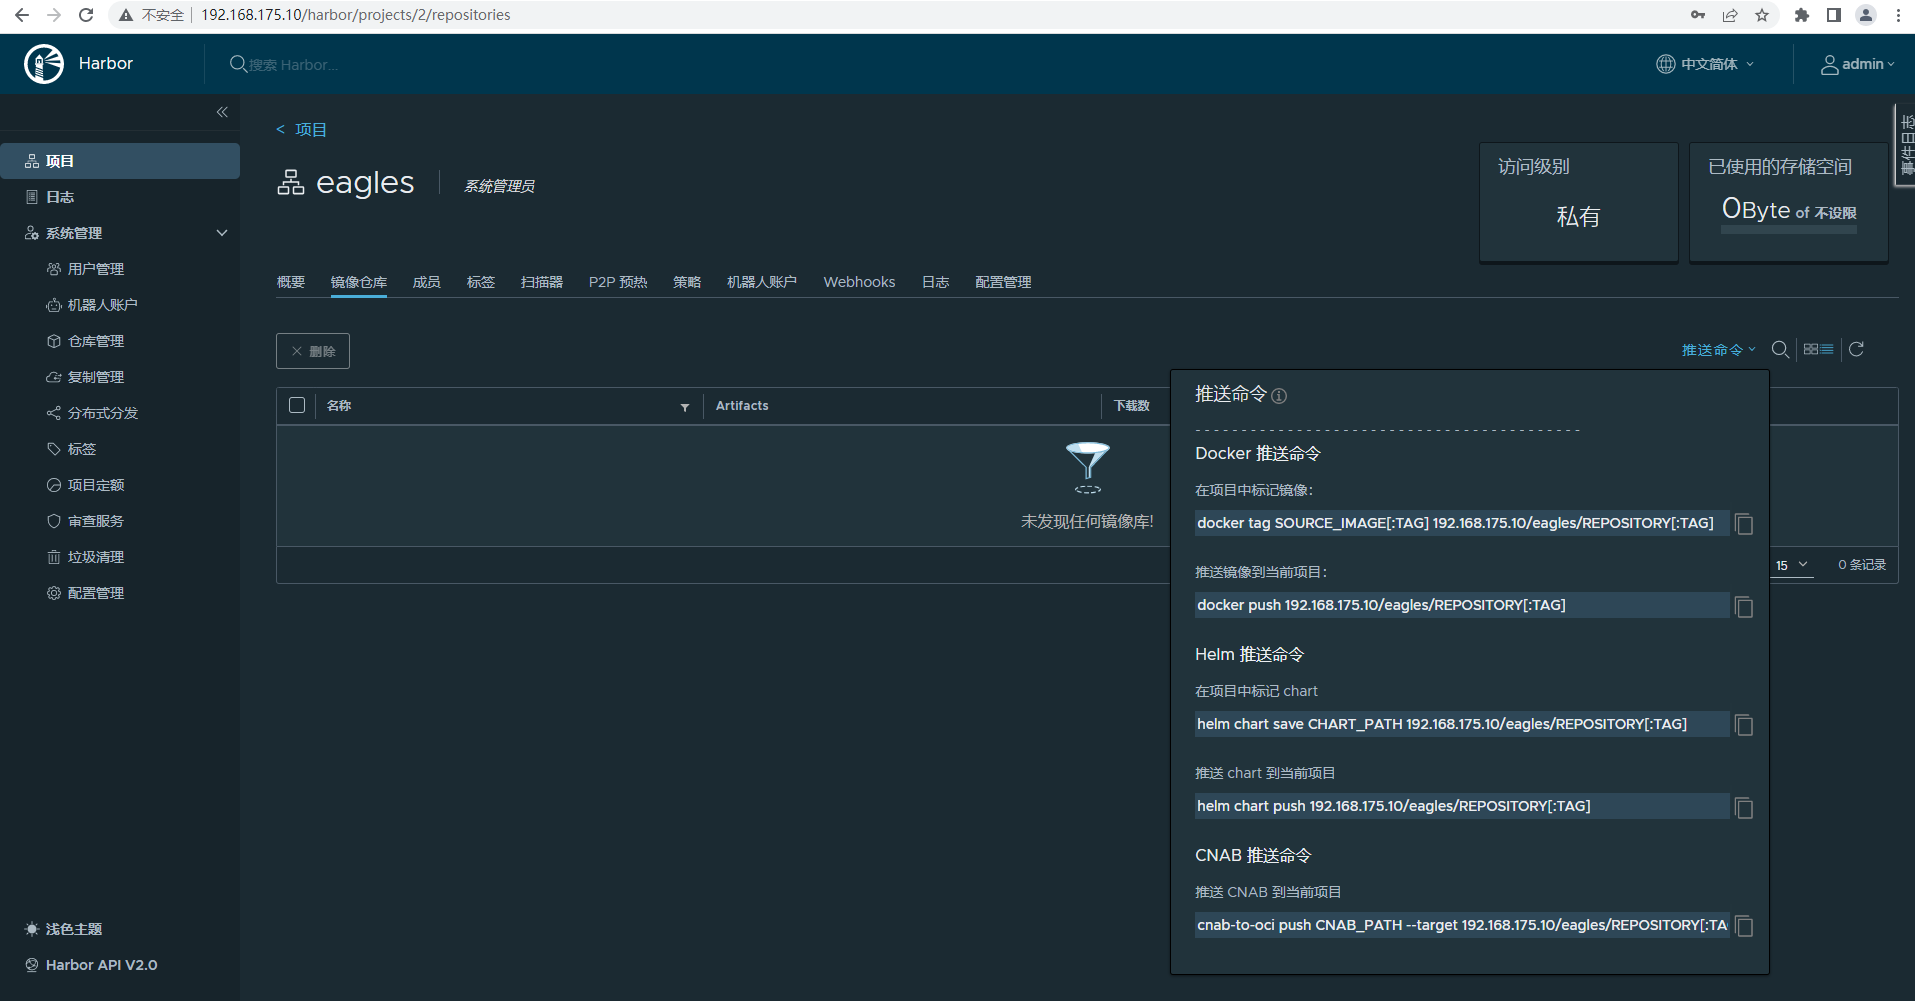Image resolution: width=1915 pixels, height=1001 pixels.
Task: Copy the docker tag command
Action: [x=1744, y=524]
